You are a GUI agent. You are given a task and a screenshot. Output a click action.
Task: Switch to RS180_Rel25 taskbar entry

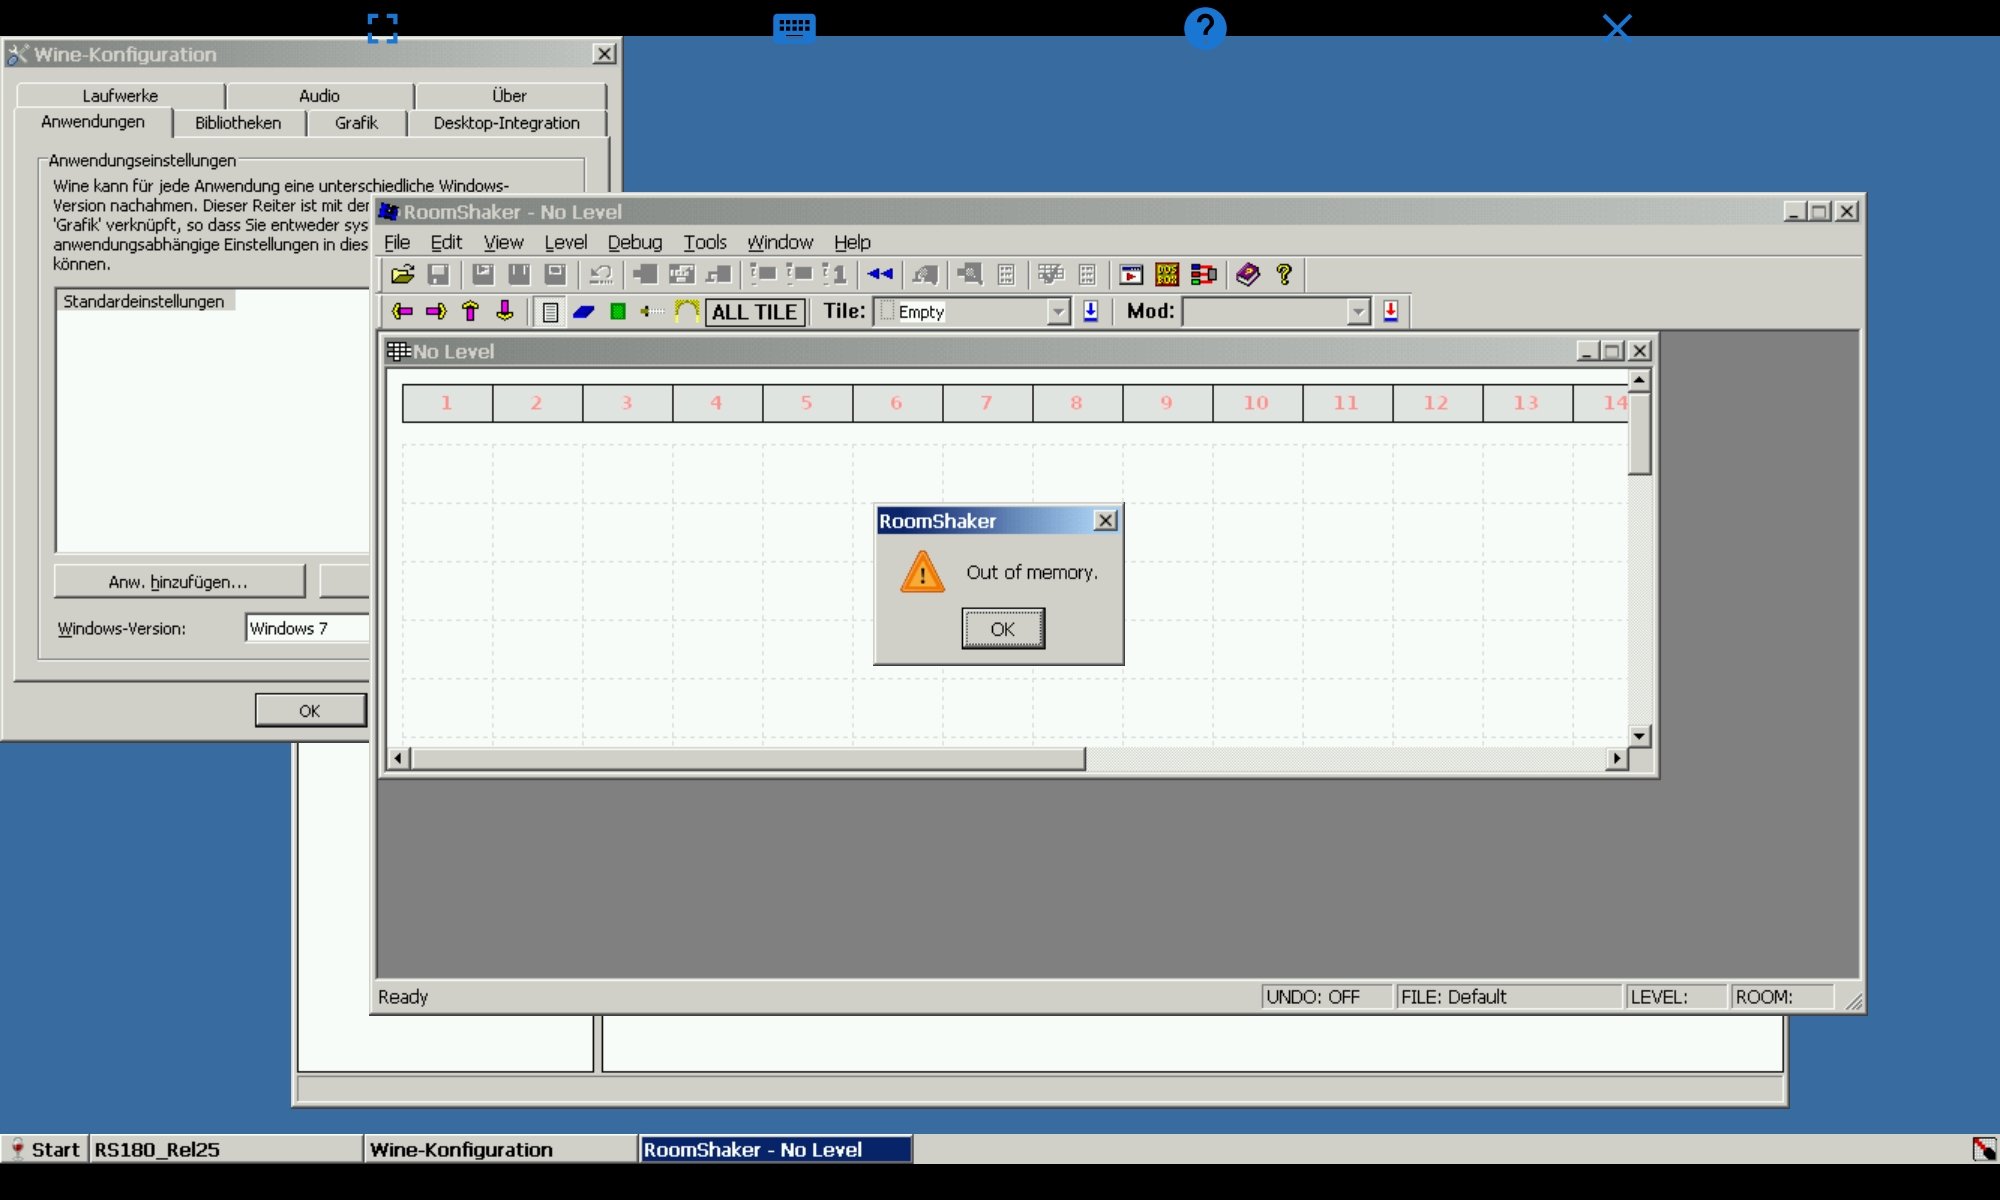coord(226,1149)
